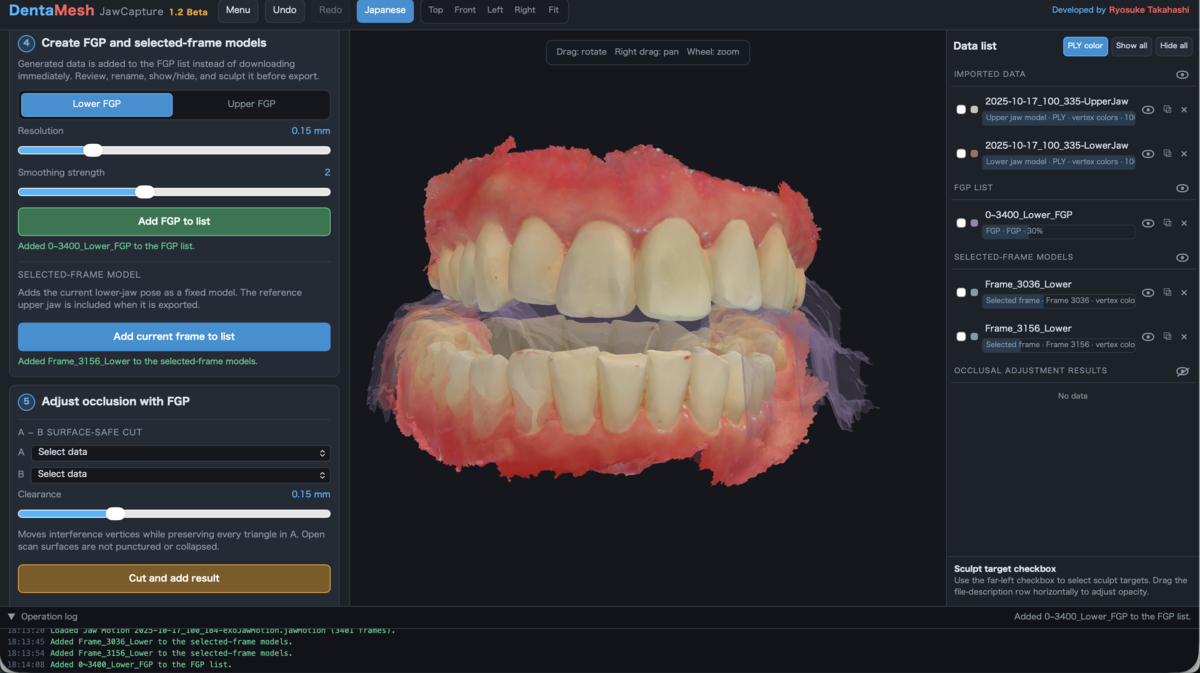Click Undo in the top bar
The height and width of the screenshot is (673, 1200).
coord(285,11)
